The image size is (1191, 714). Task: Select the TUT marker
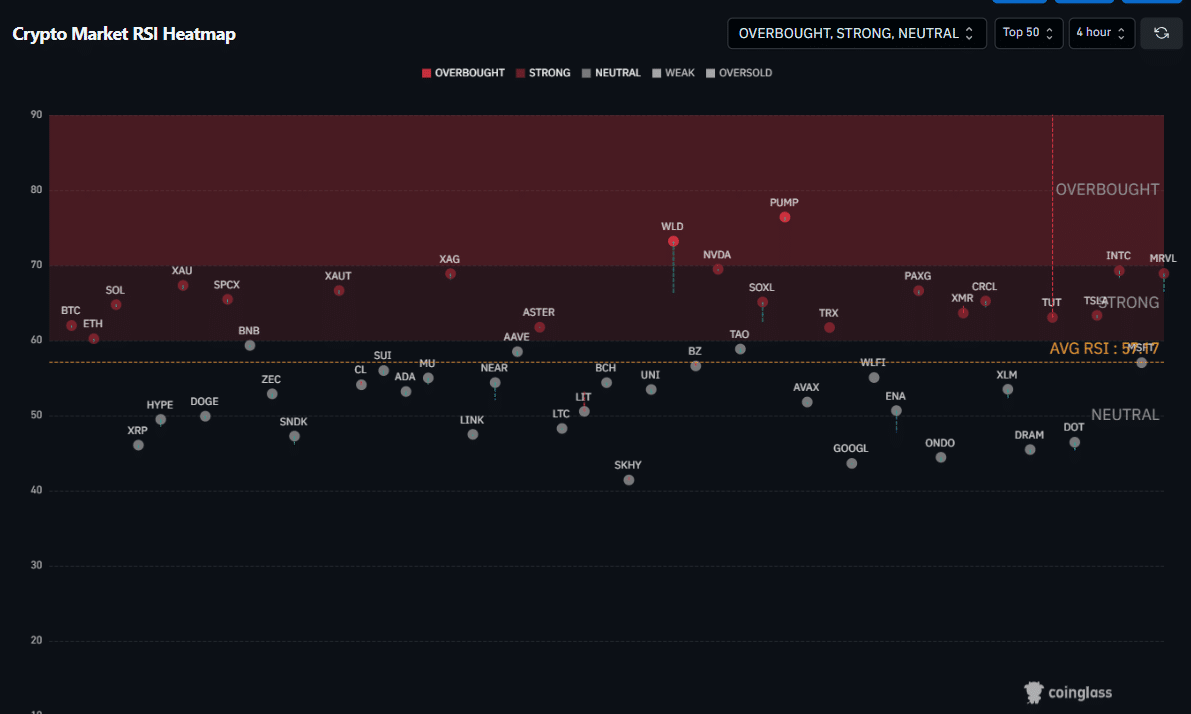point(1052,318)
